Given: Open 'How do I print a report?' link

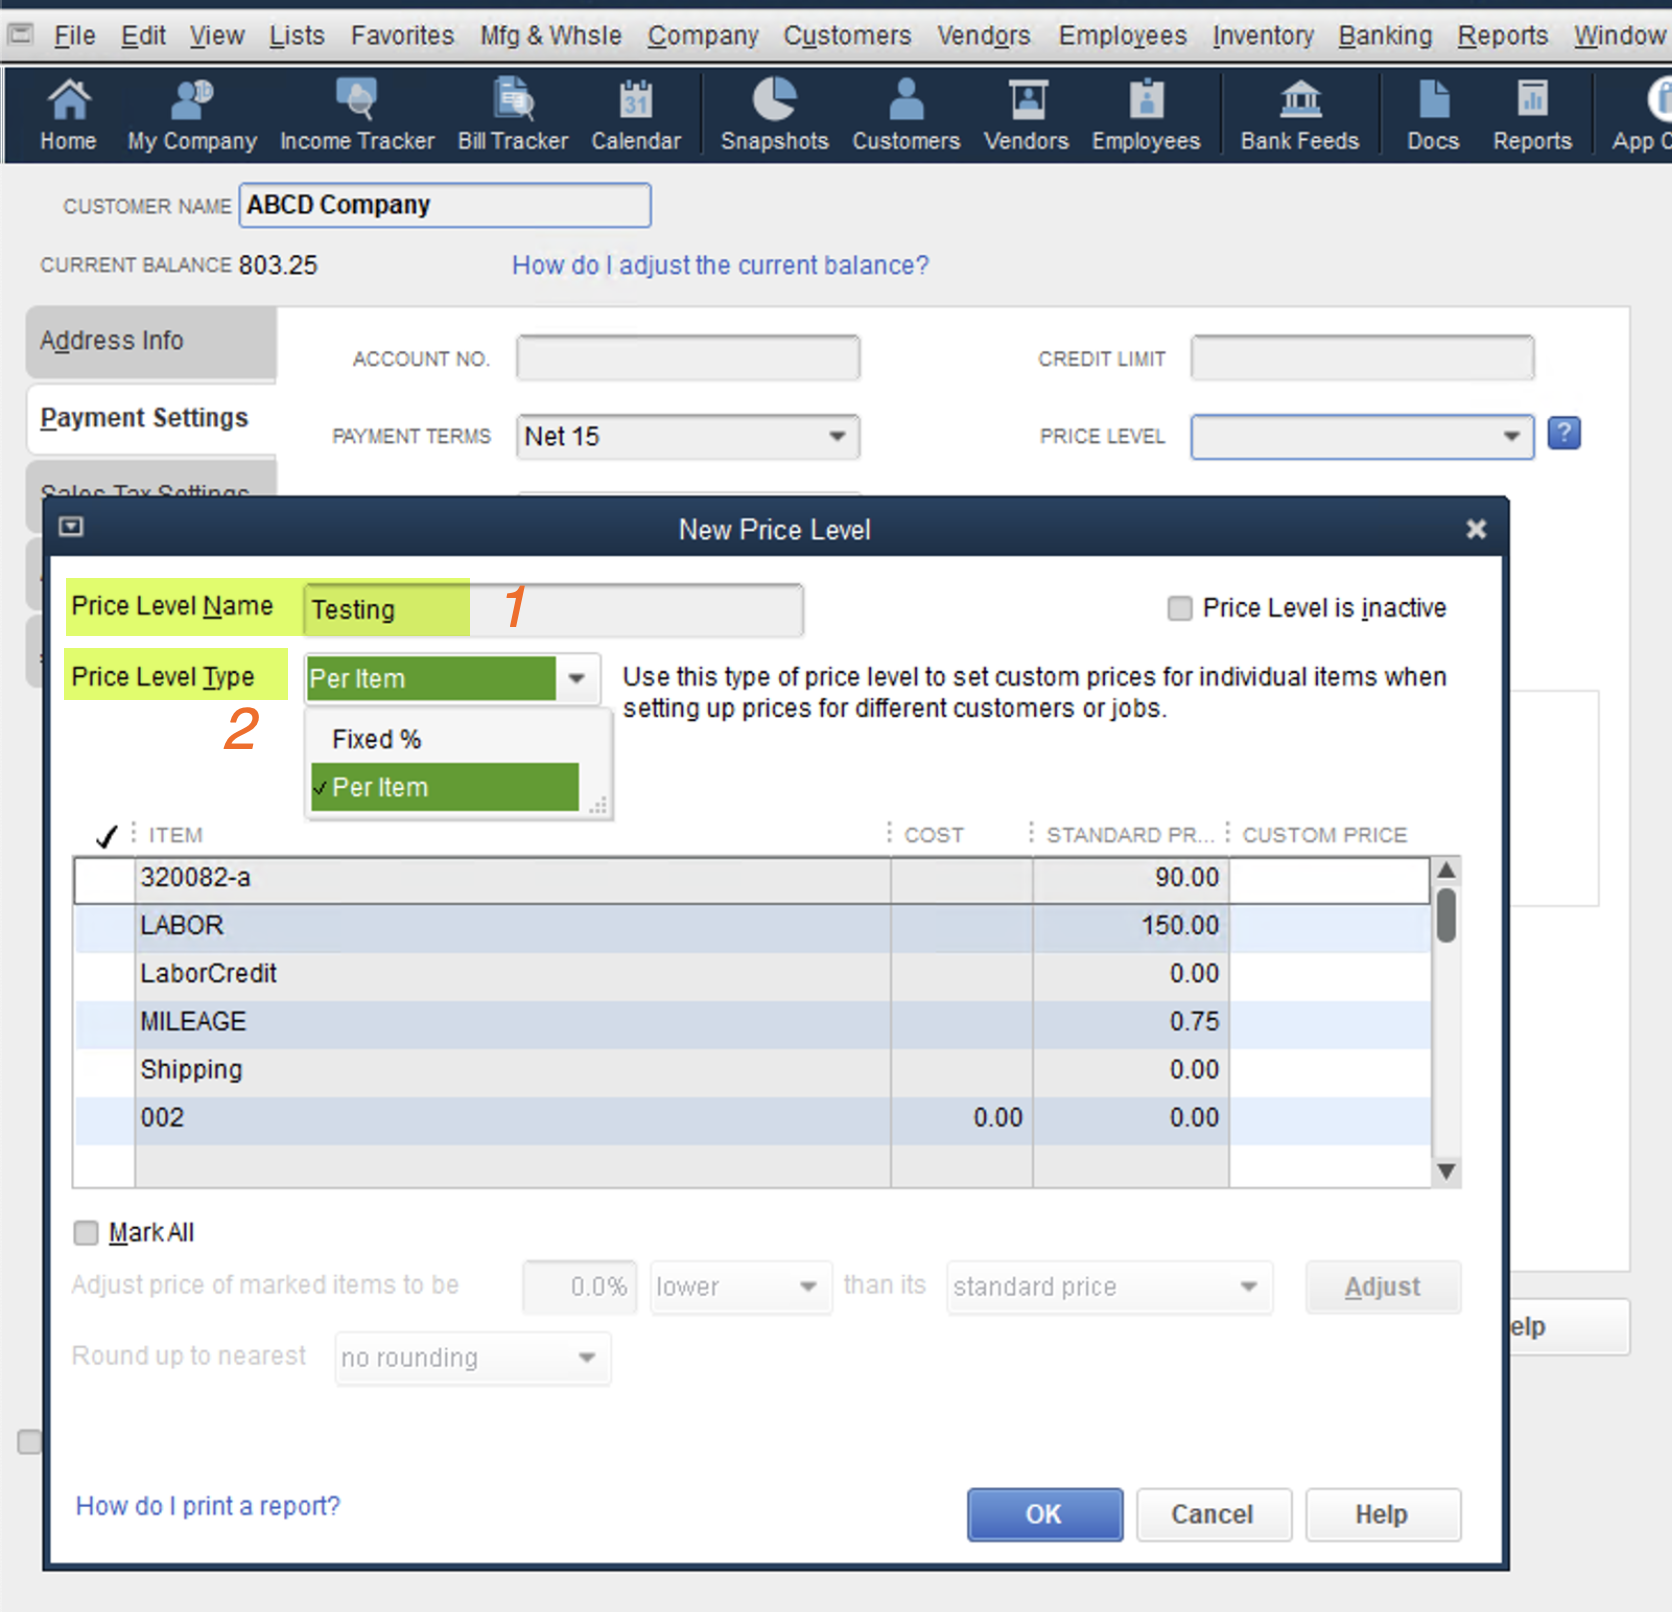Looking at the screenshot, I should [x=208, y=1505].
